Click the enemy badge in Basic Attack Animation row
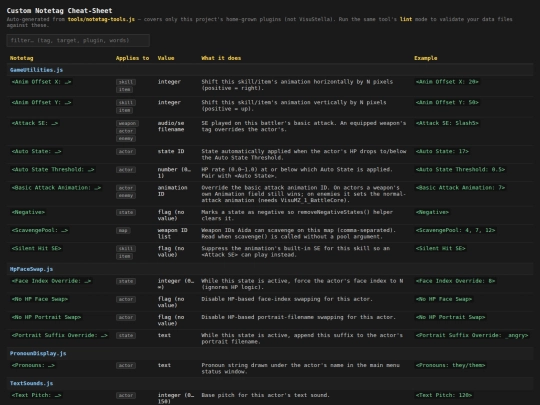The height and width of the screenshot is (405, 540). click(x=126, y=195)
